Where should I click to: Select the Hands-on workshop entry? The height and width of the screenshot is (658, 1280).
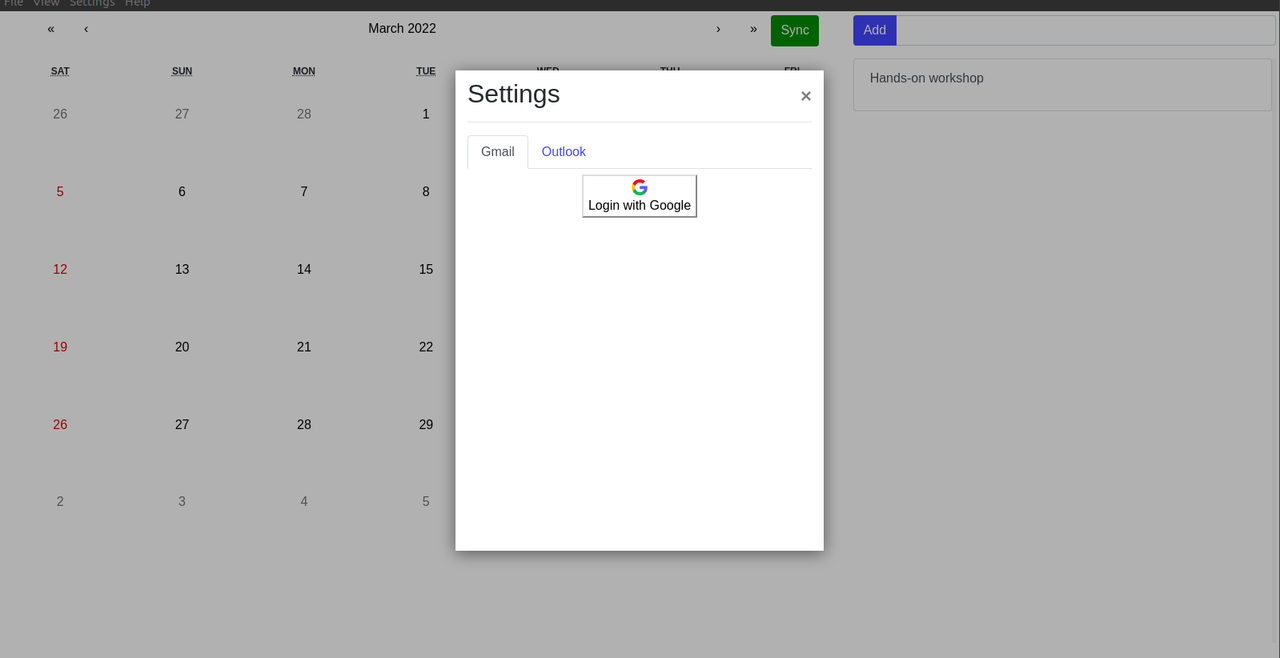1062,85
